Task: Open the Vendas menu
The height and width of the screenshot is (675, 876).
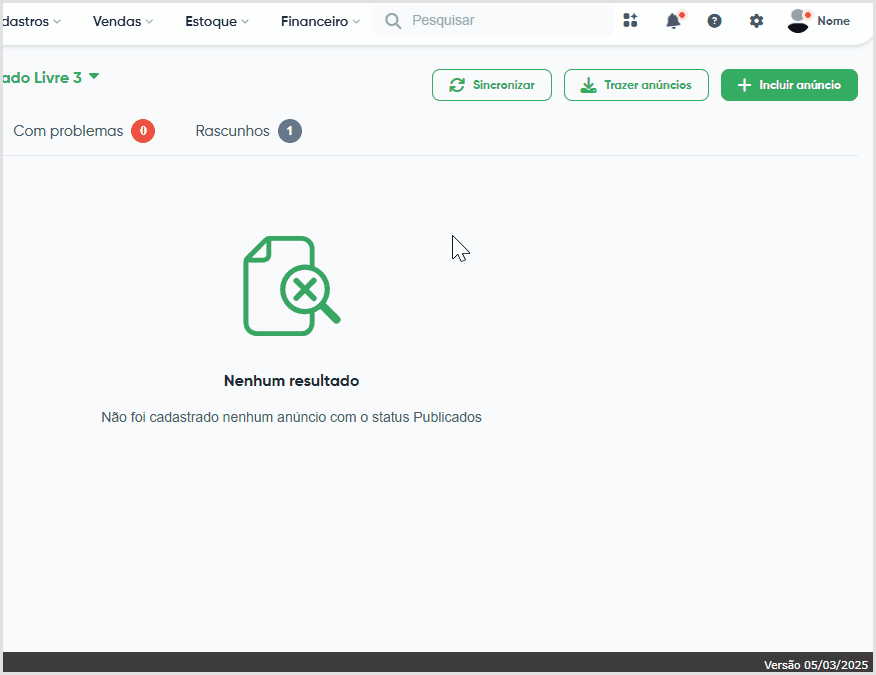Action: click(x=122, y=21)
